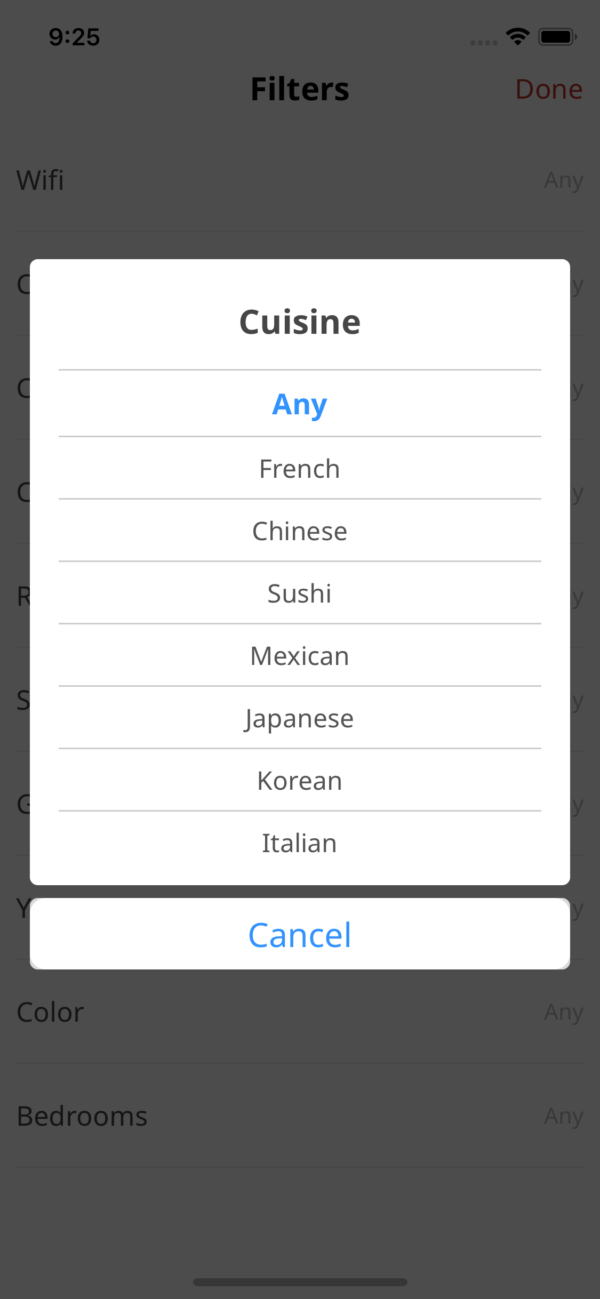This screenshot has width=600, height=1299.
Task: Choose Chinese from the cuisine list
Action: pyautogui.click(x=299, y=531)
